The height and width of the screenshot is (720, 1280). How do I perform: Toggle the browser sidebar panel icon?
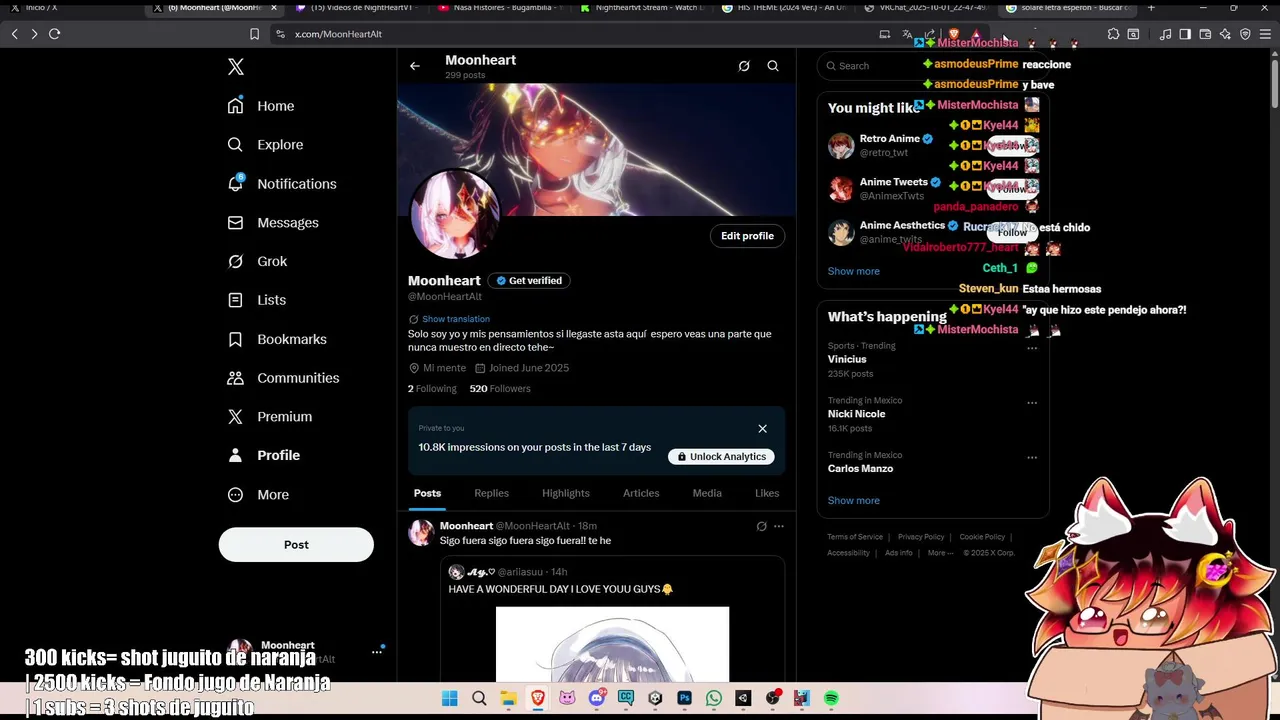[x=1185, y=34]
